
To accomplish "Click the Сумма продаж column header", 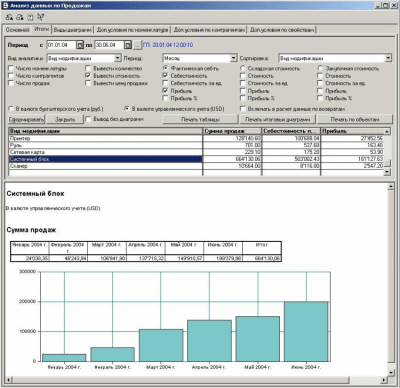I will pyautogui.click(x=232, y=131).
